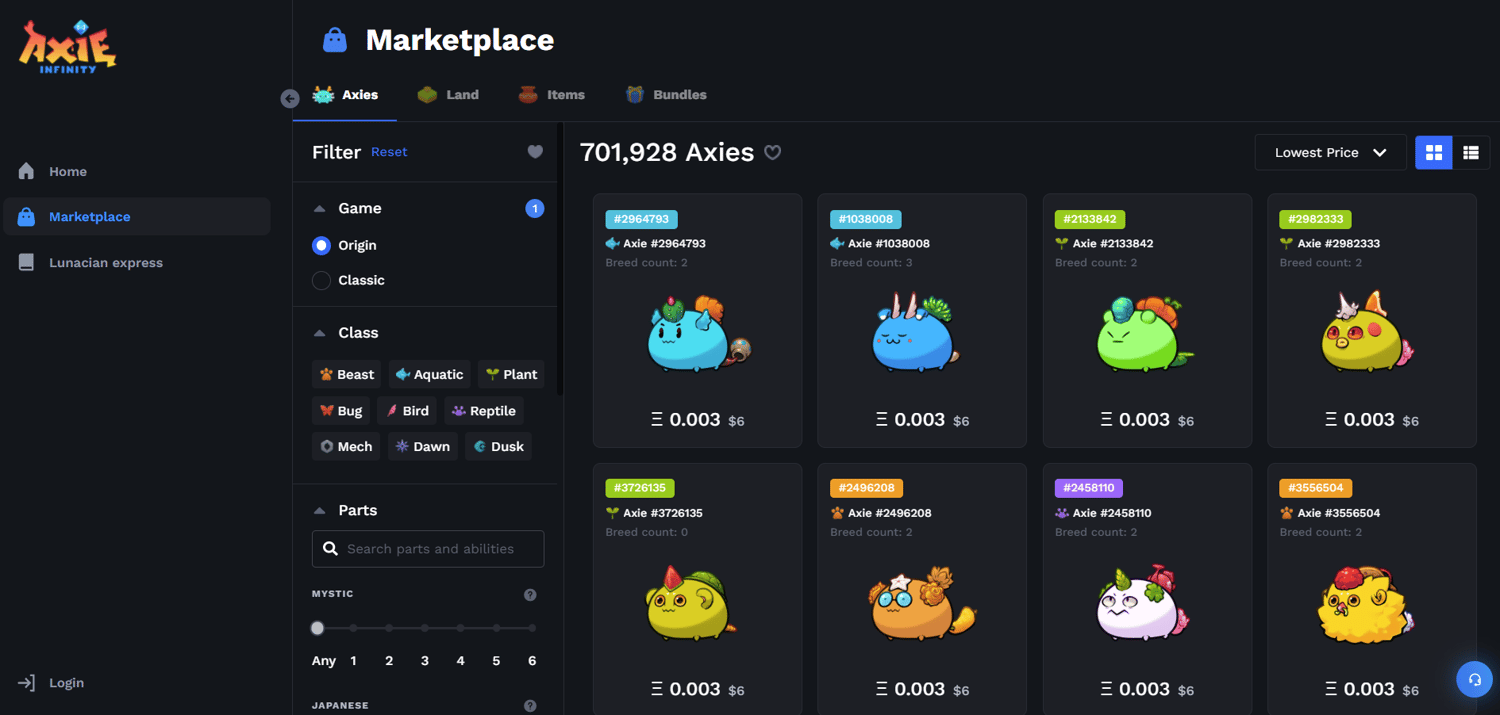Image resolution: width=1500 pixels, height=715 pixels.
Task: Collapse the Parts filter section
Action: click(320, 510)
